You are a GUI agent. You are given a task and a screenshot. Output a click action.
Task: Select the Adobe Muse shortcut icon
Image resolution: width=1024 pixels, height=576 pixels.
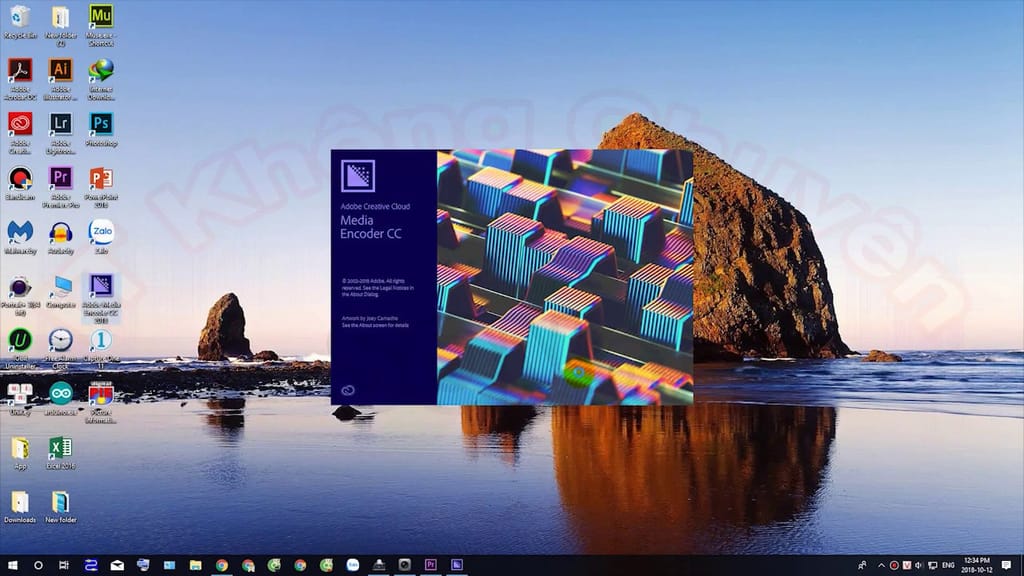[101, 25]
